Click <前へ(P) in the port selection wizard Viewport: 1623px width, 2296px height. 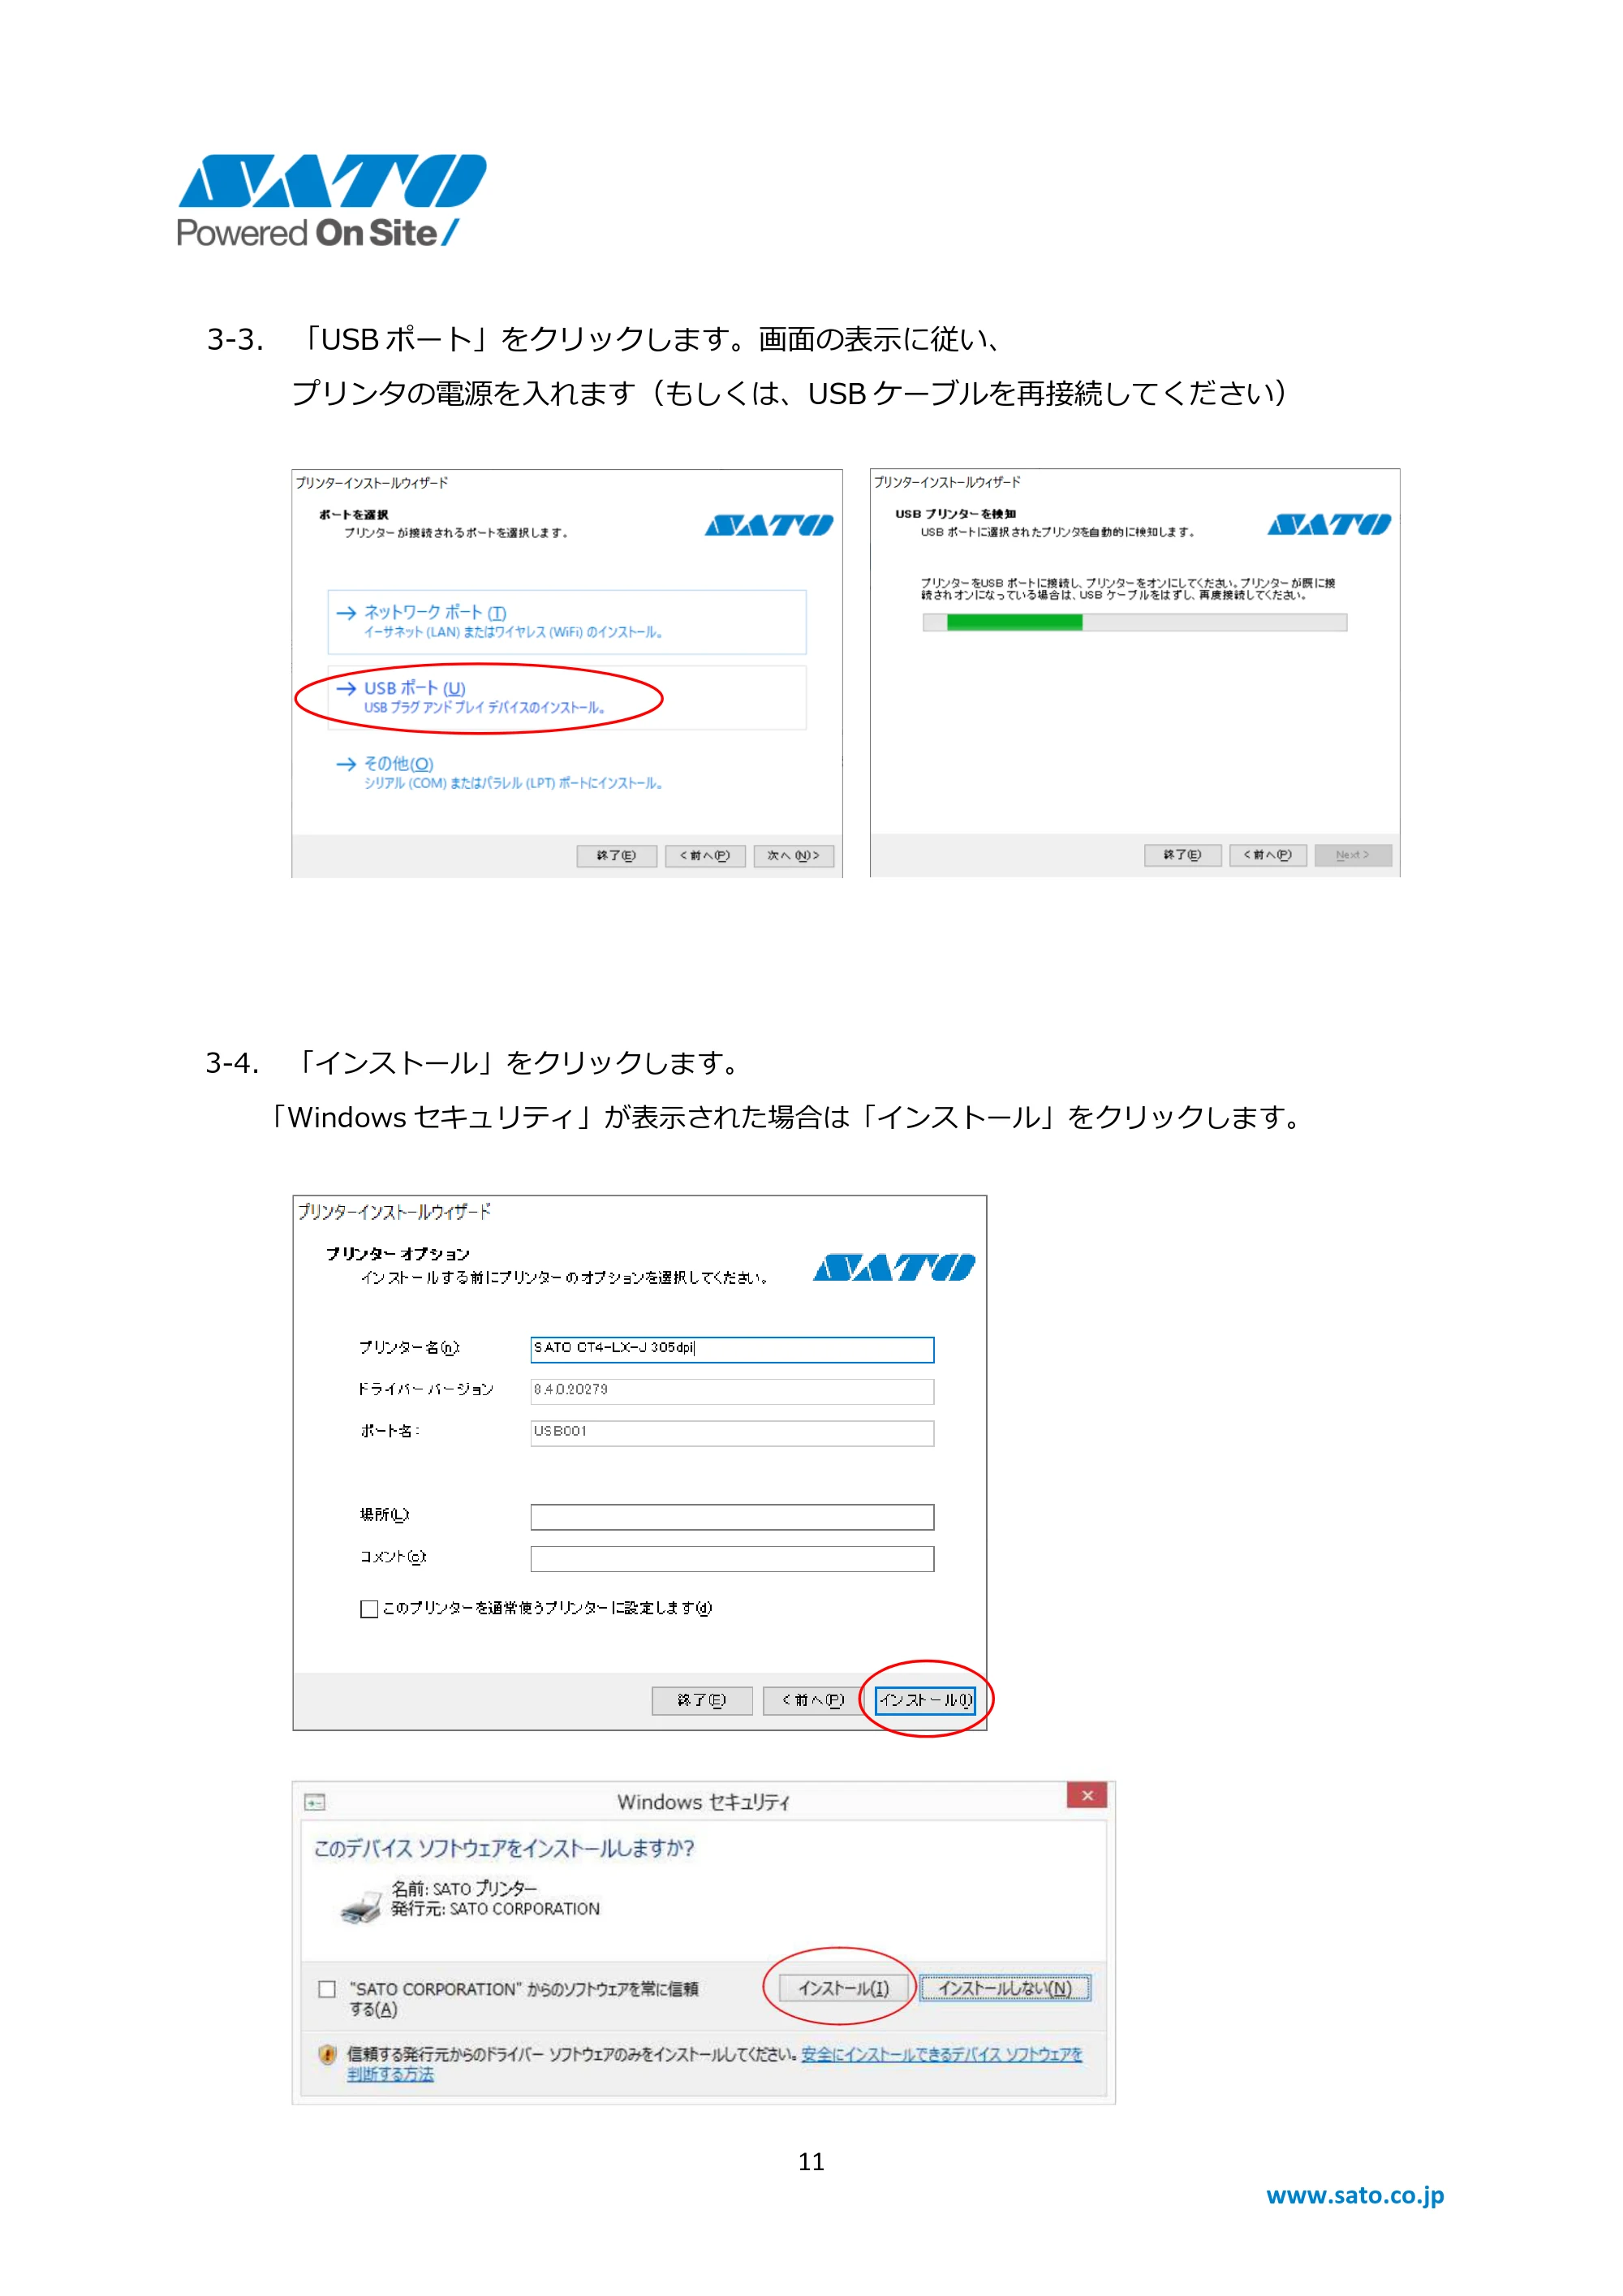point(705,856)
